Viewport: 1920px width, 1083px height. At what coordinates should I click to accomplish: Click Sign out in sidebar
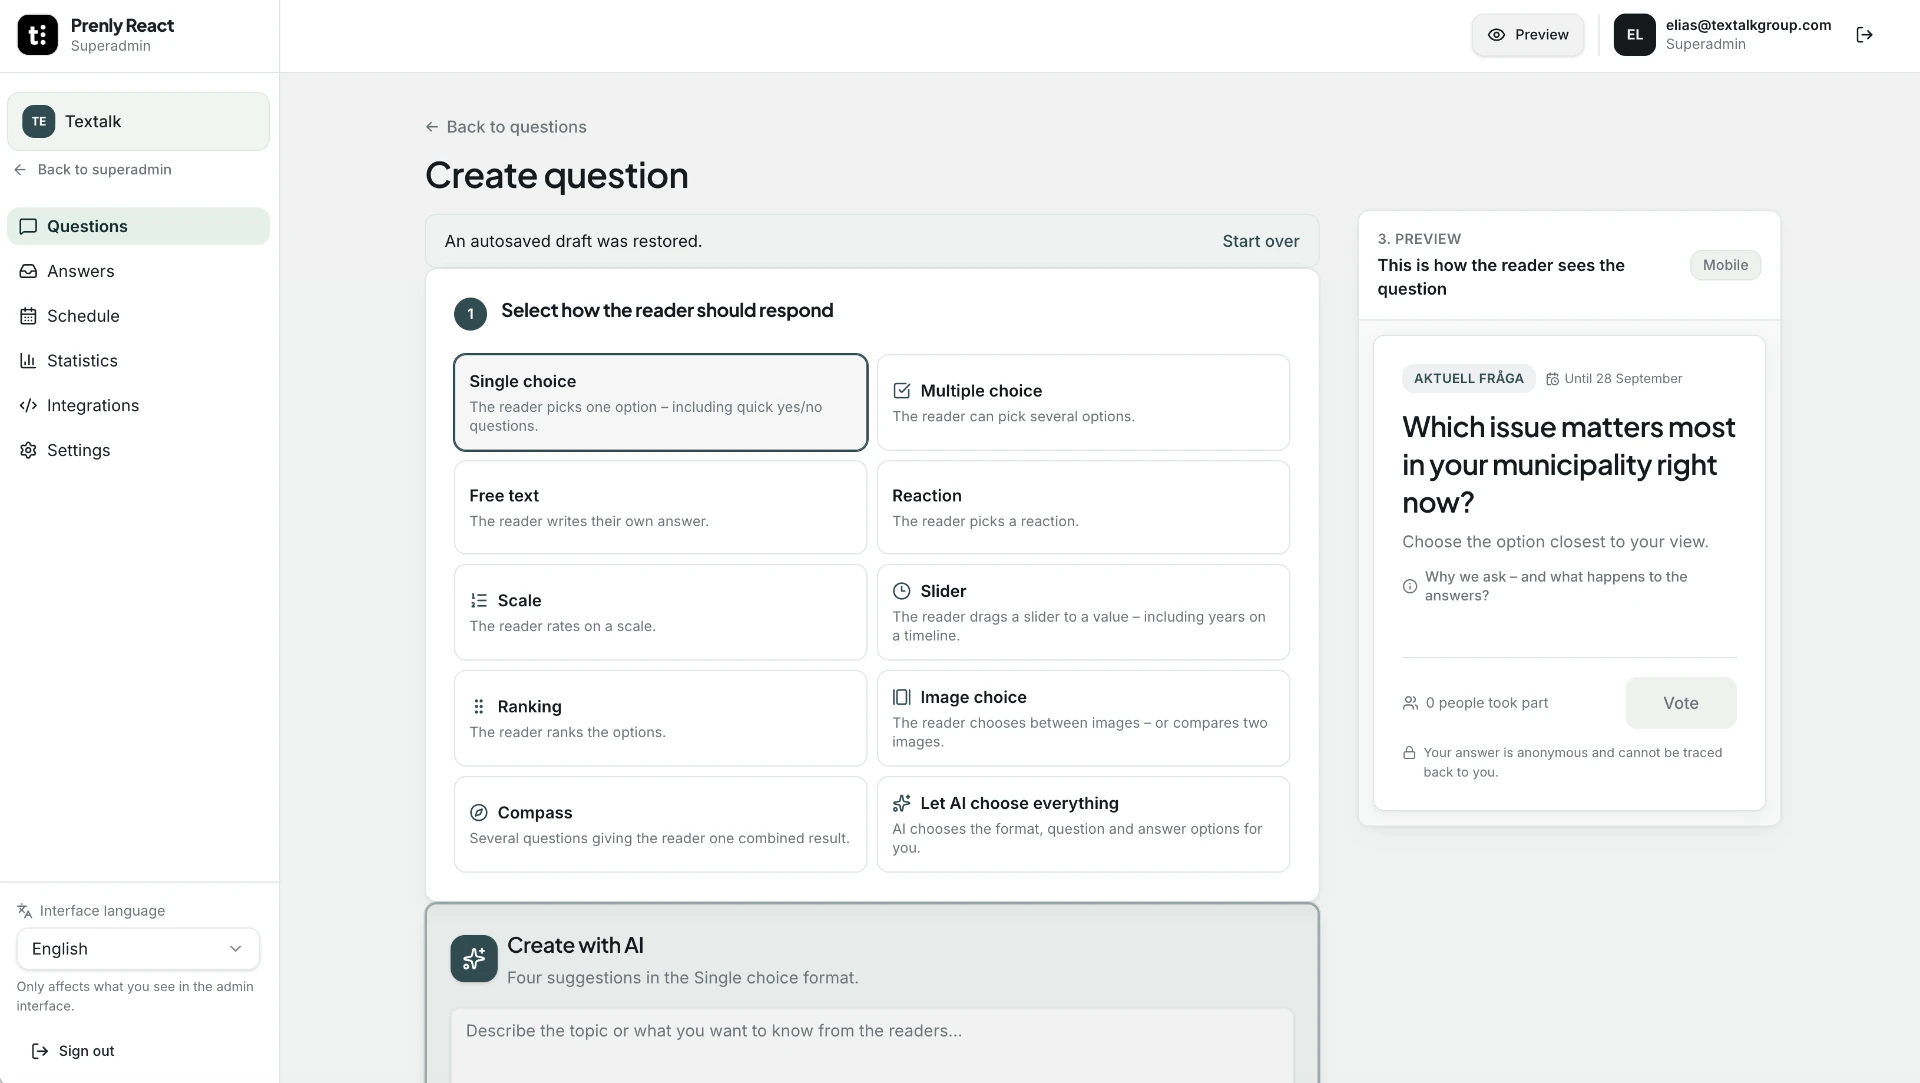tap(73, 1051)
